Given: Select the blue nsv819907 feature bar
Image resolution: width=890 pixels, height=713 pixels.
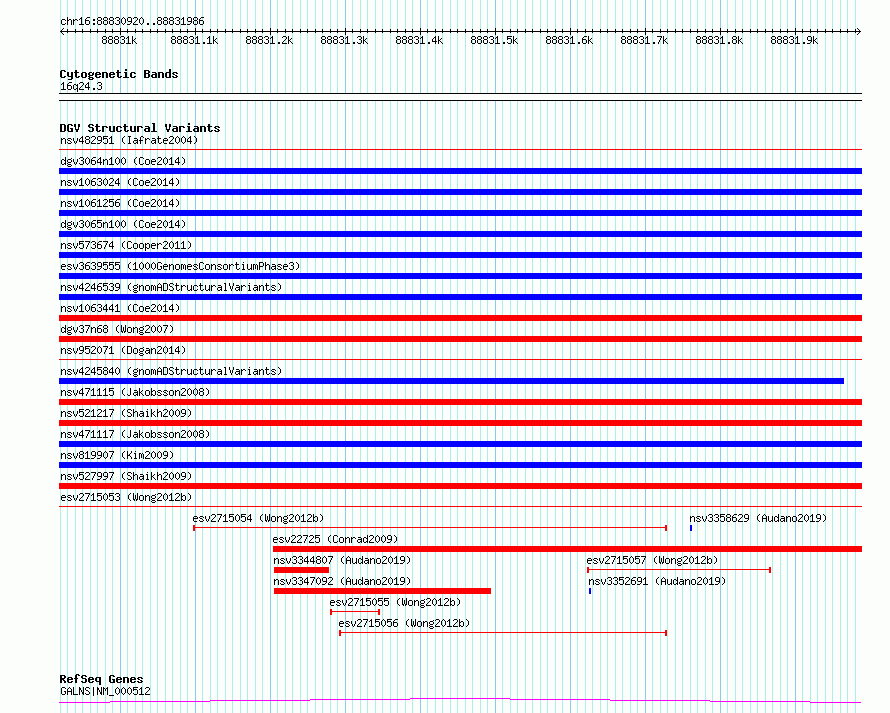Looking at the screenshot, I should 460,465.
